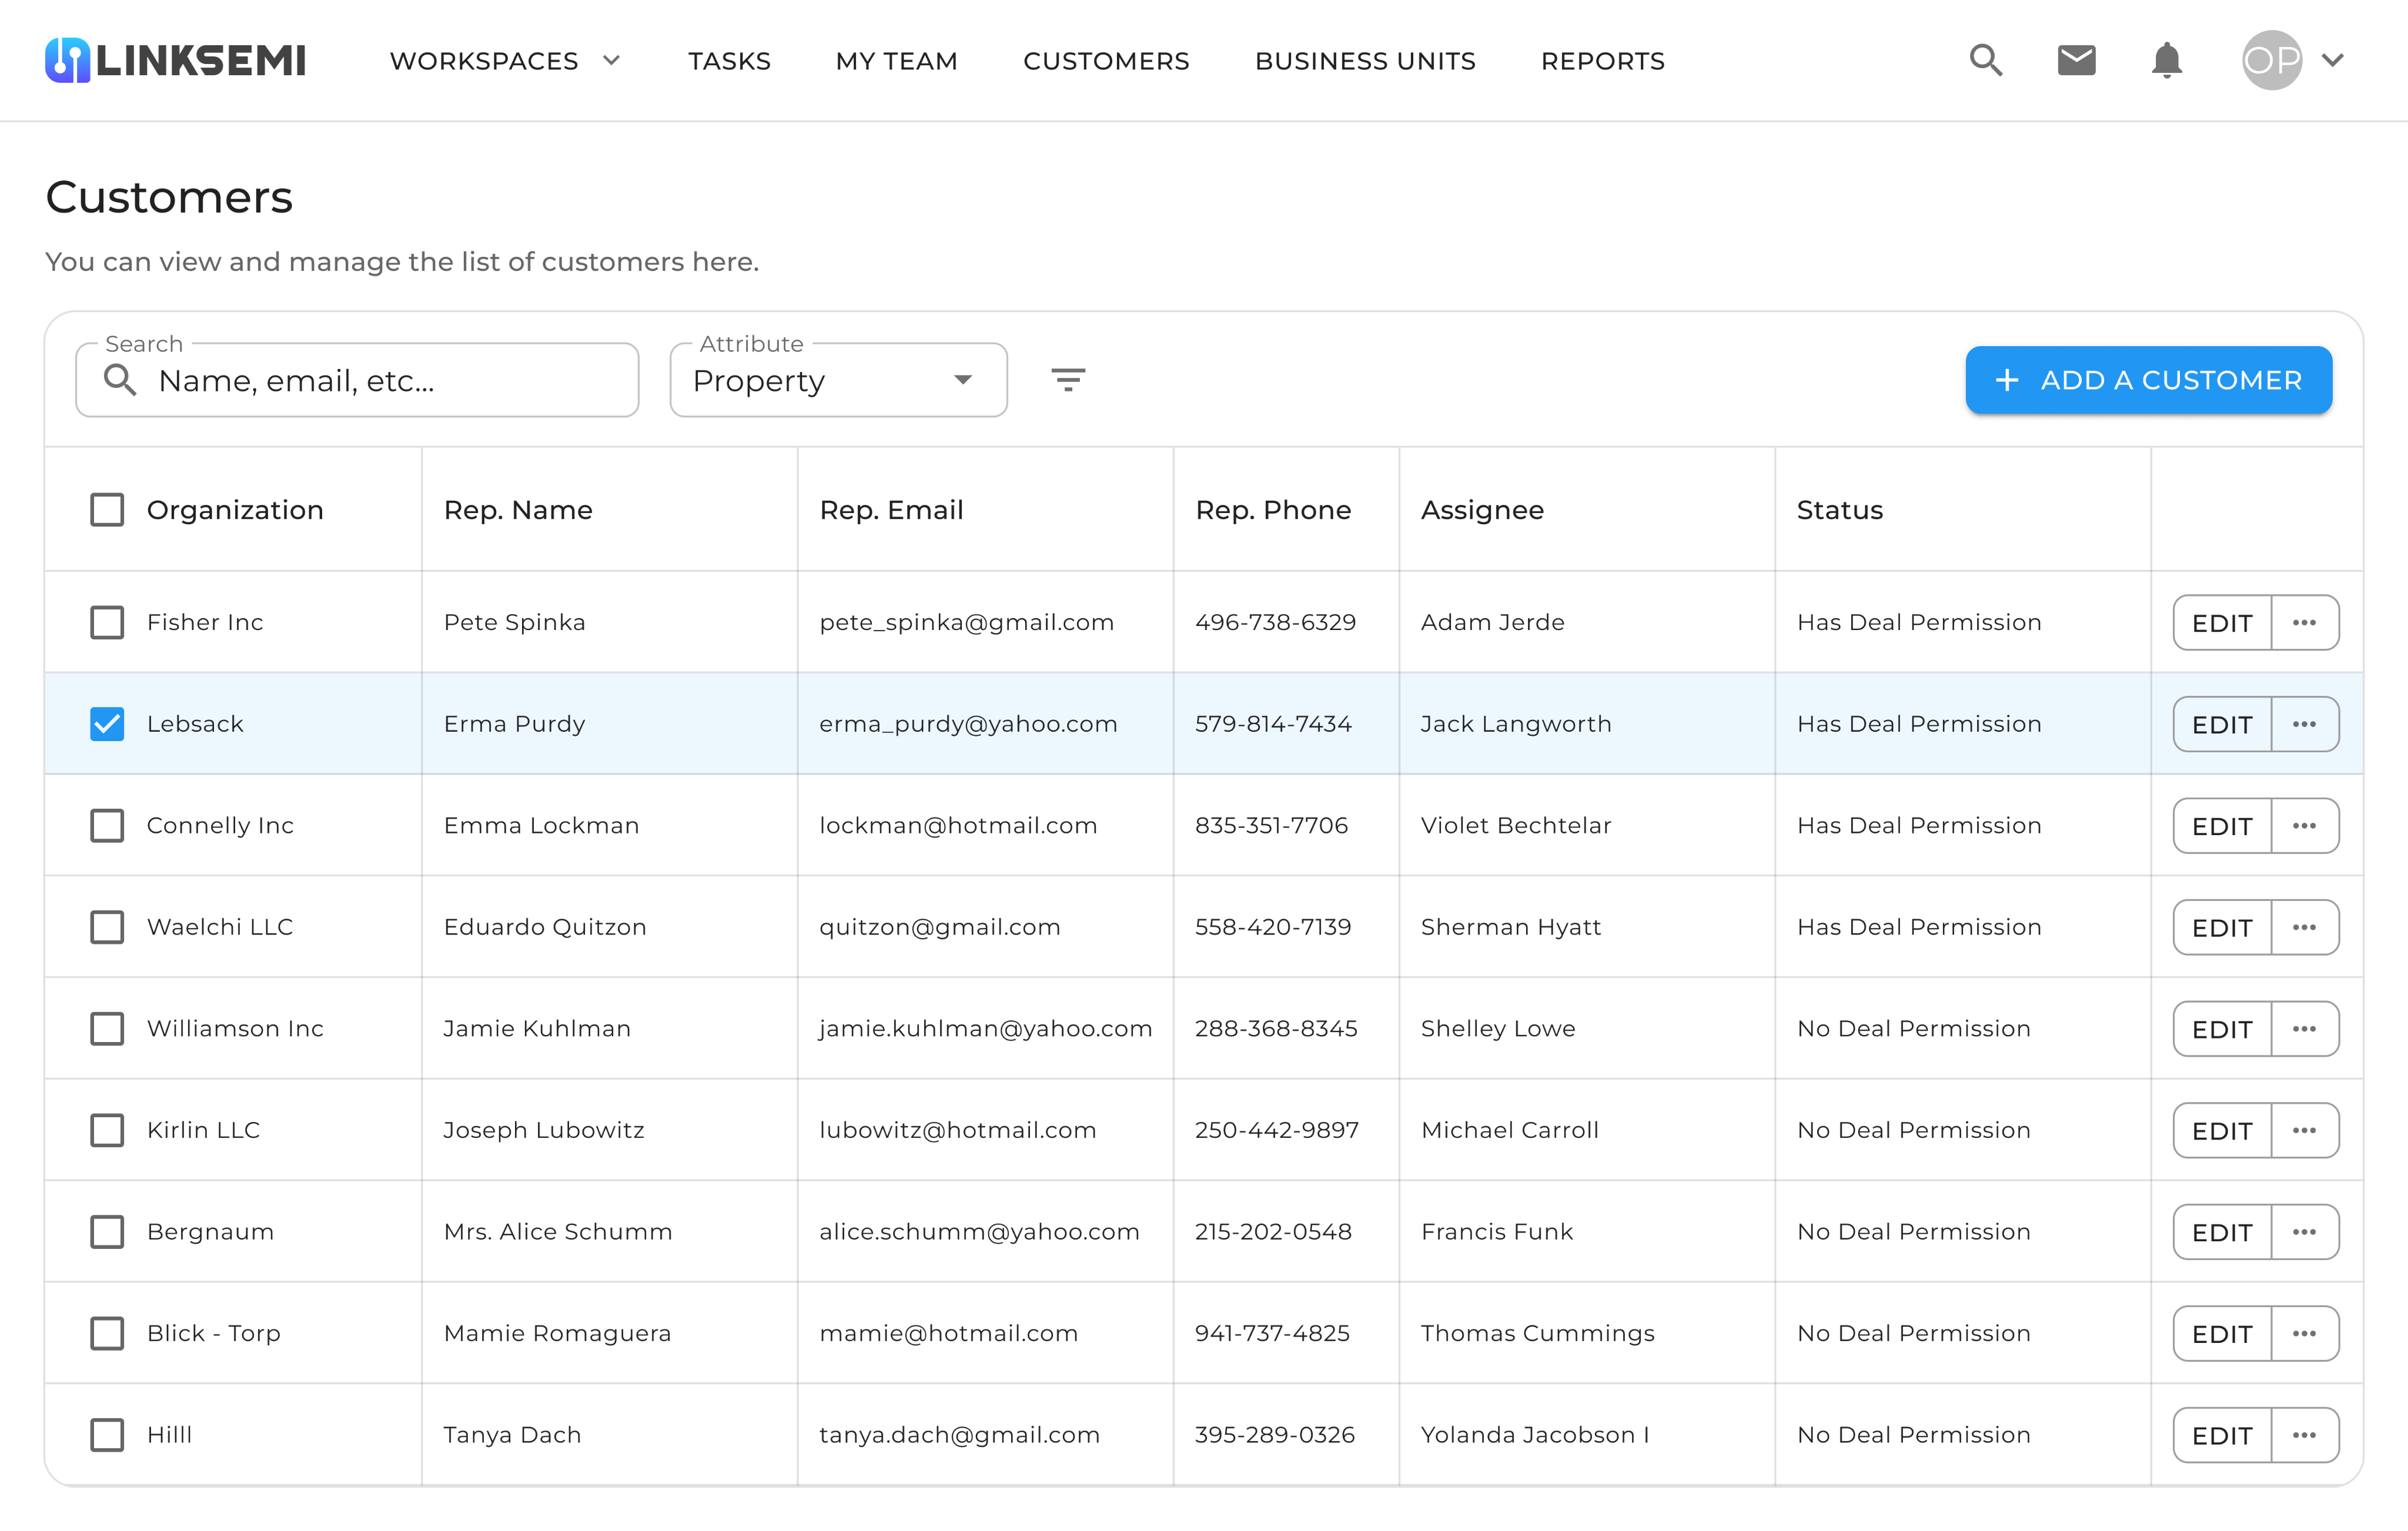Screen dimensions: 2408x1531
Task: Open the Reports menu item
Action: tap(1602, 61)
